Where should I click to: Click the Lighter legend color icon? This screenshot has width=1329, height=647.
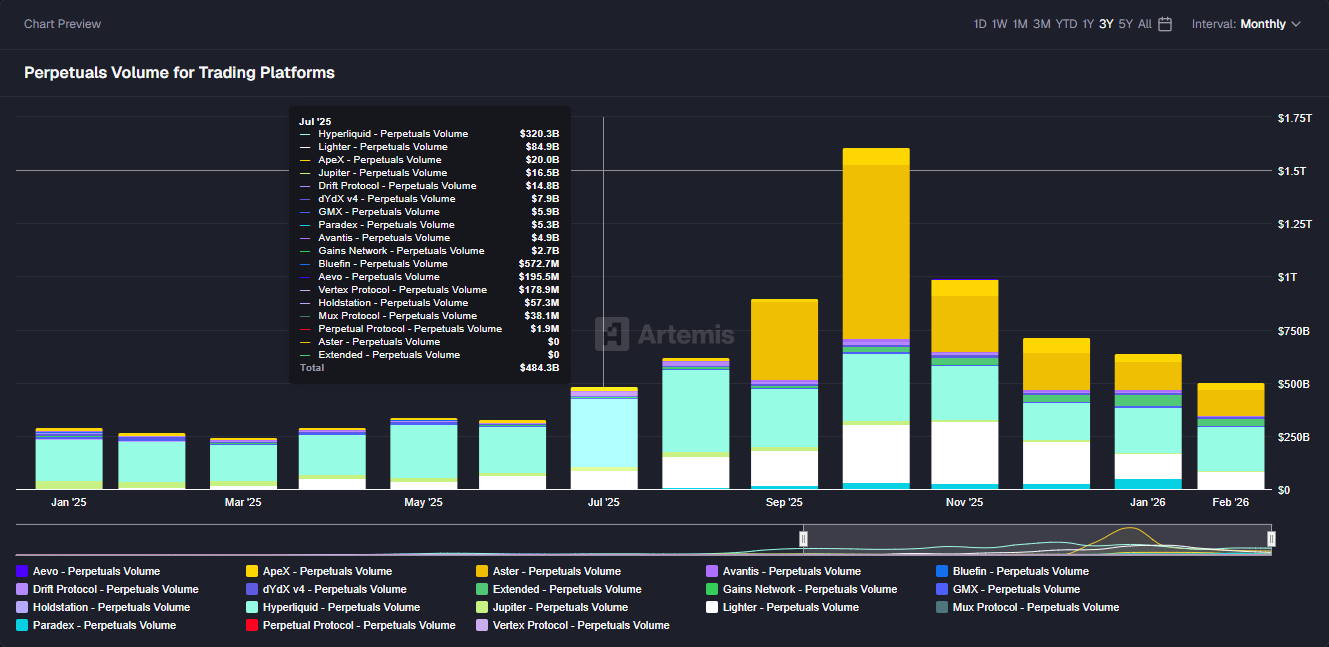(712, 608)
